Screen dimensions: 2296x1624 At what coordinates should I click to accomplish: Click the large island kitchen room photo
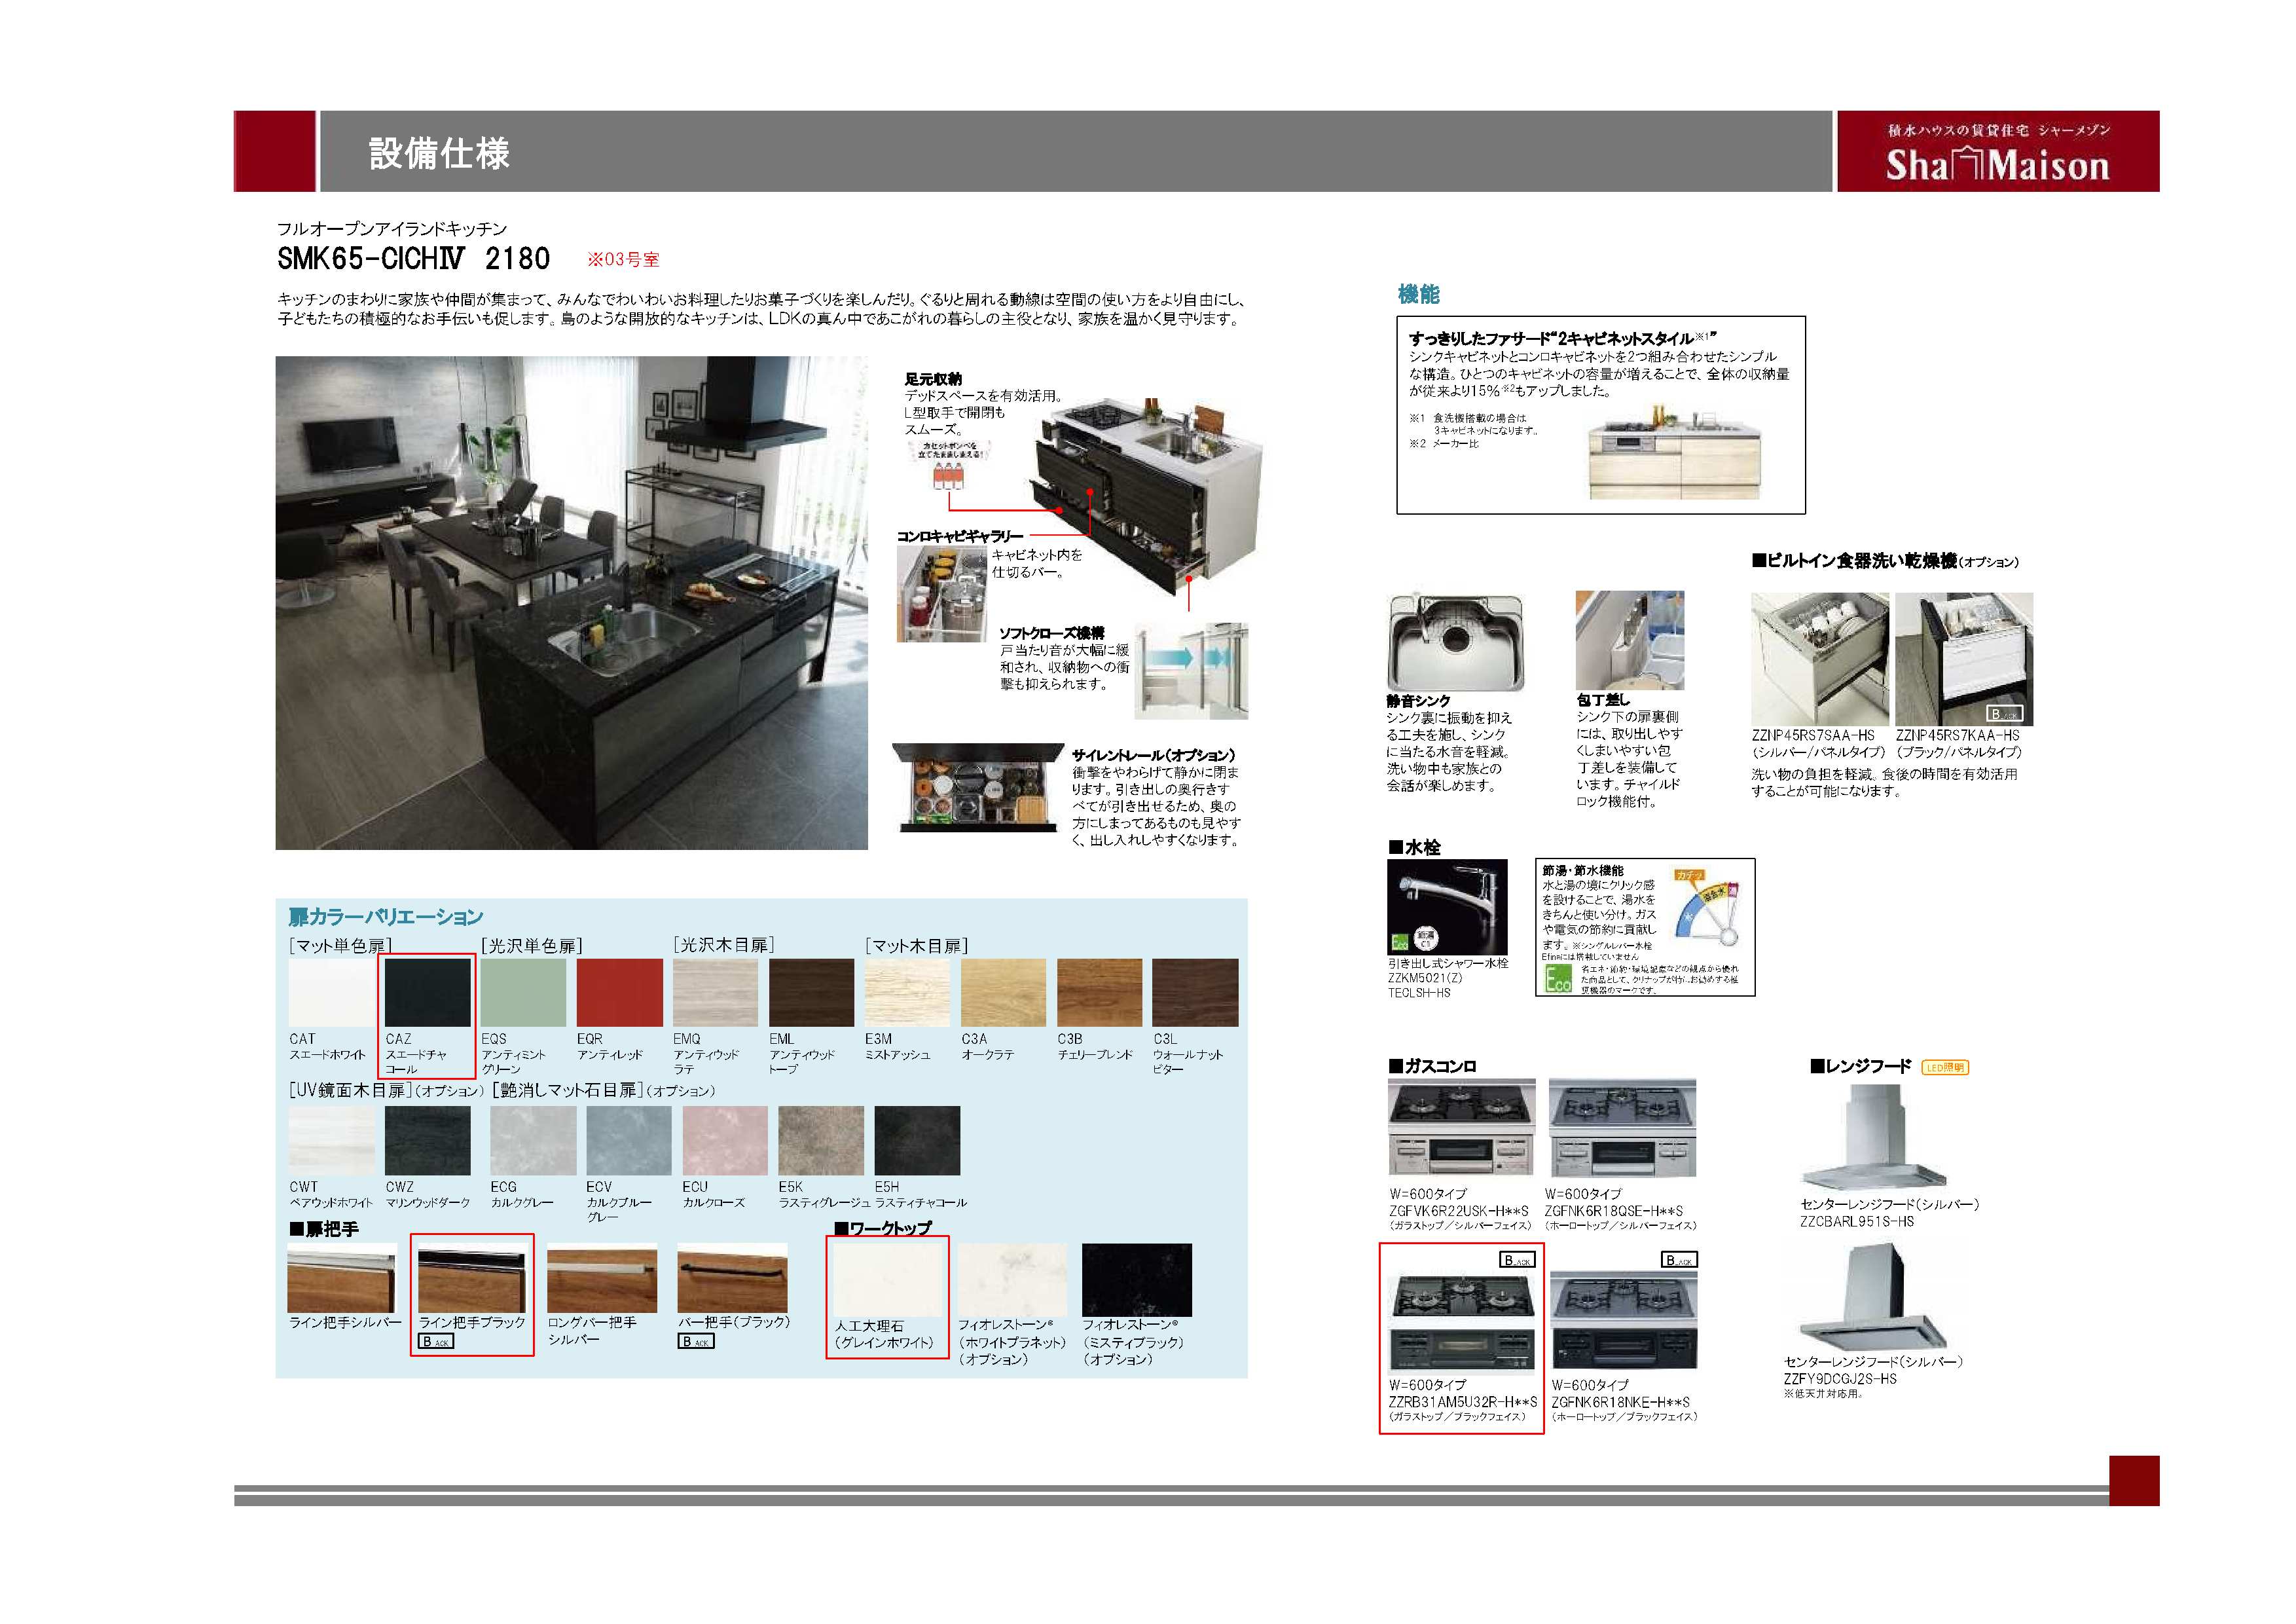pos(571,603)
